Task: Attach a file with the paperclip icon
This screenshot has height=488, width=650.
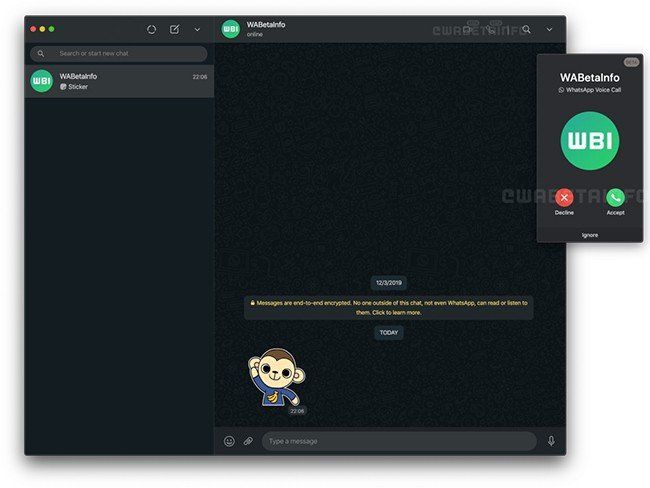Action: (x=248, y=441)
